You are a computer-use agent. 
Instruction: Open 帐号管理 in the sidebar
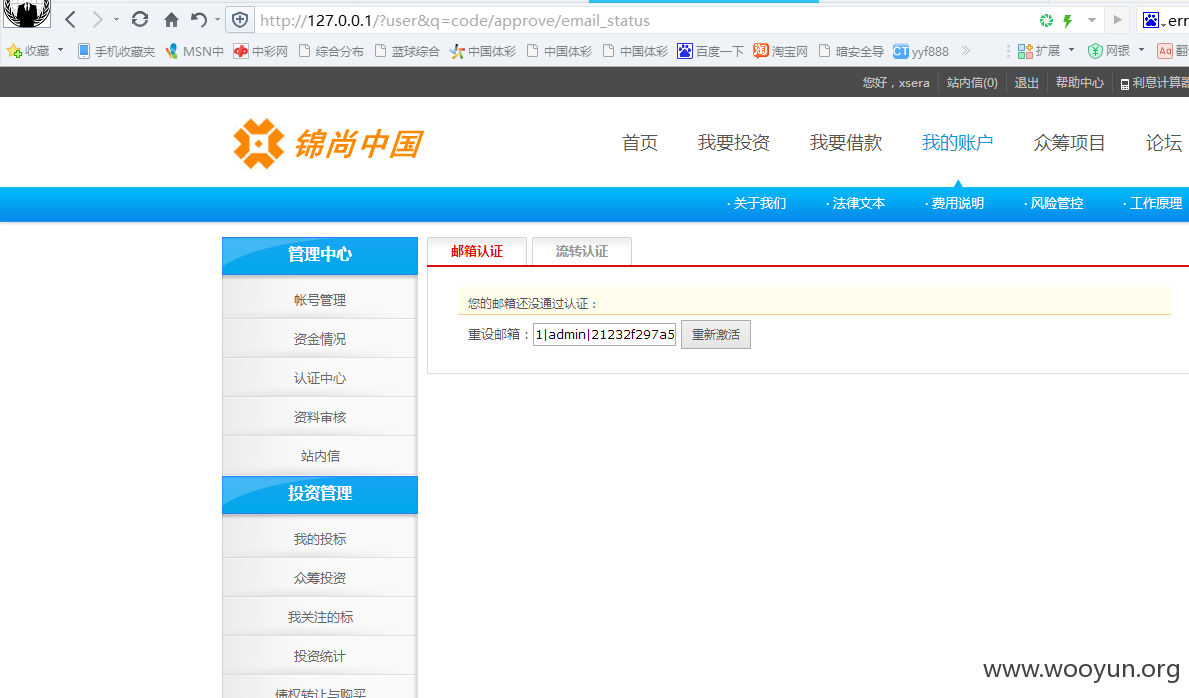point(320,300)
